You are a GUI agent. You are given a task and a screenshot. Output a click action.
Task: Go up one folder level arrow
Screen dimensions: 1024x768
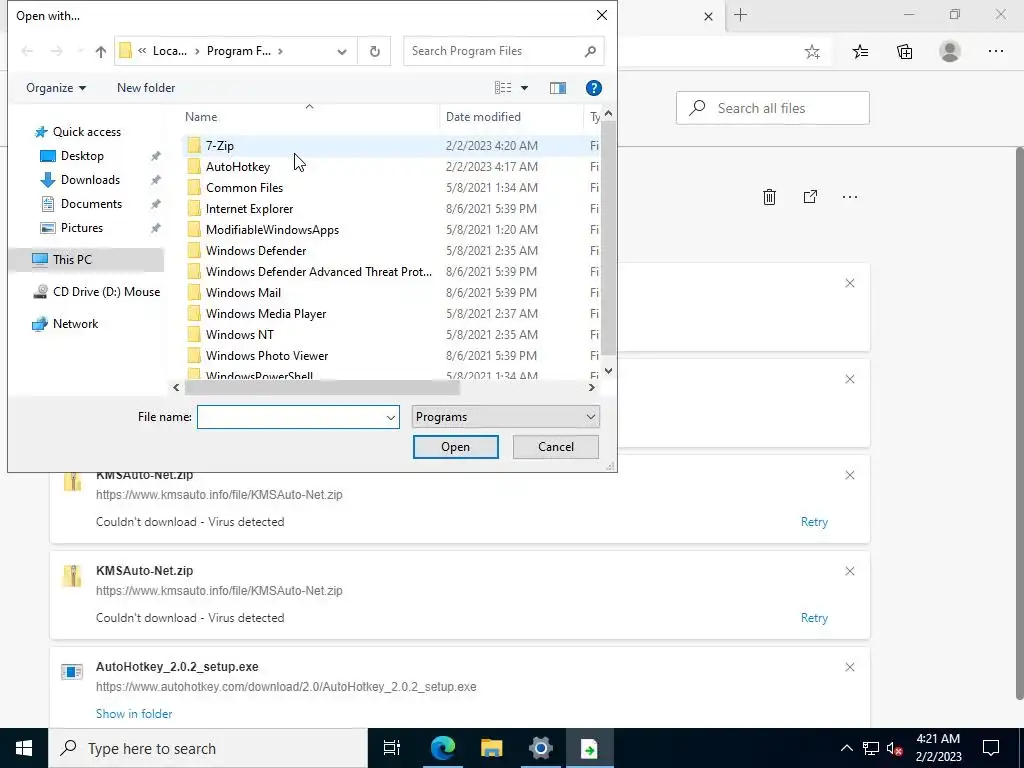[101, 52]
